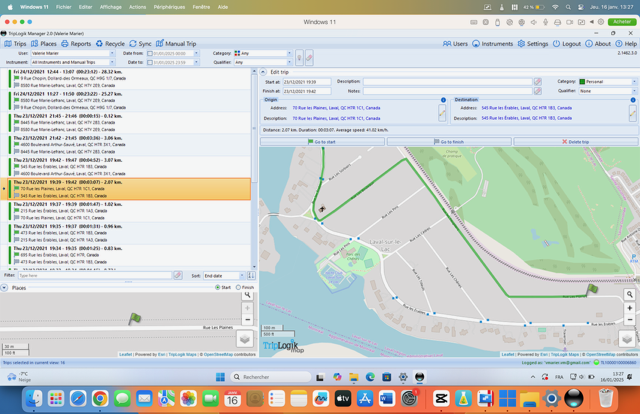Open Recycle in the toolbar
The height and width of the screenshot is (414, 640).
110,44
